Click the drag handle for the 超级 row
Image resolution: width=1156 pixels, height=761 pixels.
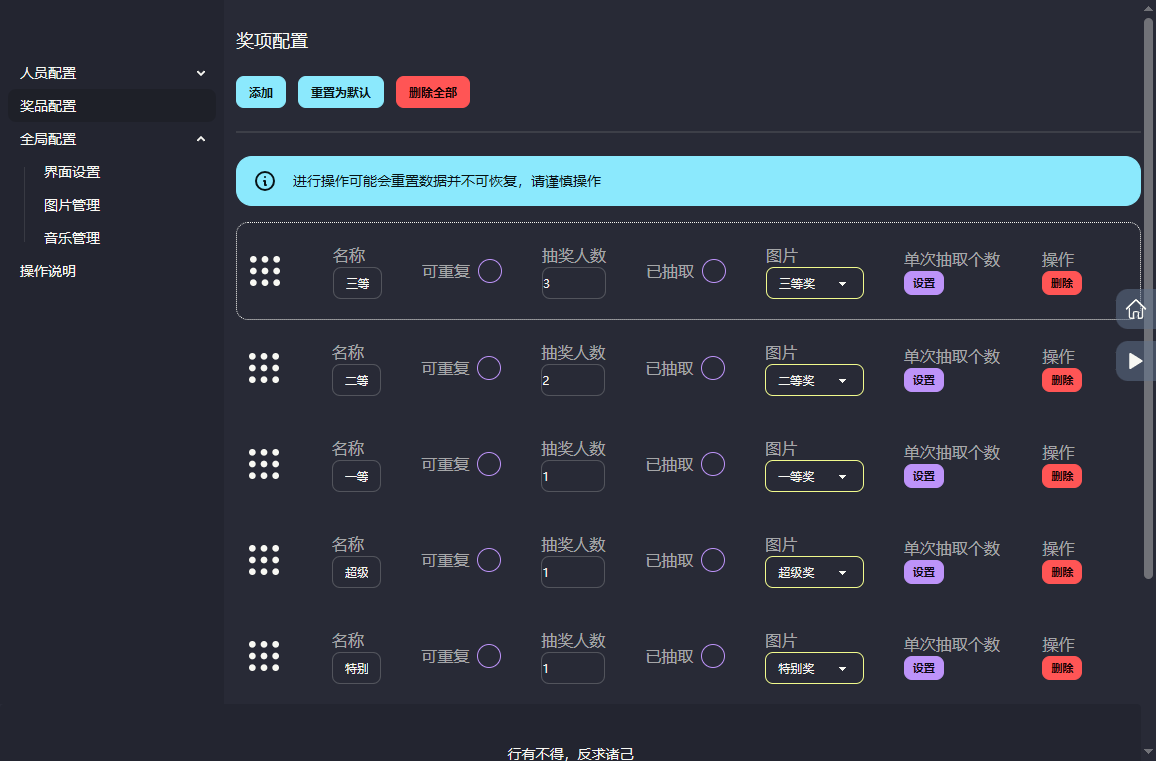click(x=264, y=560)
